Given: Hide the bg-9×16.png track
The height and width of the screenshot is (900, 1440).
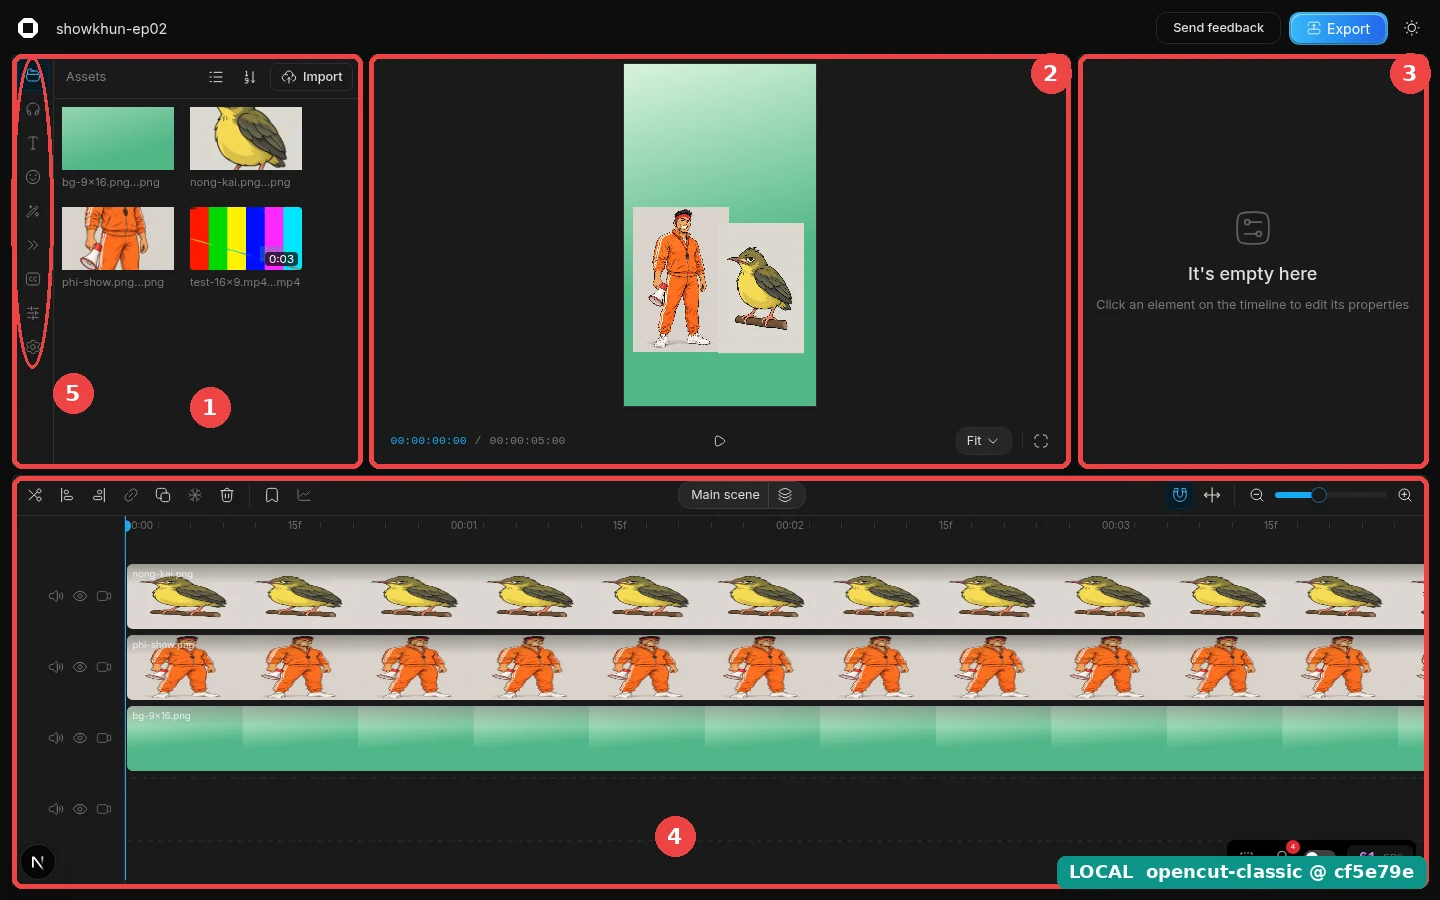Looking at the screenshot, I should pyautogui.click(x=80, y=738).
